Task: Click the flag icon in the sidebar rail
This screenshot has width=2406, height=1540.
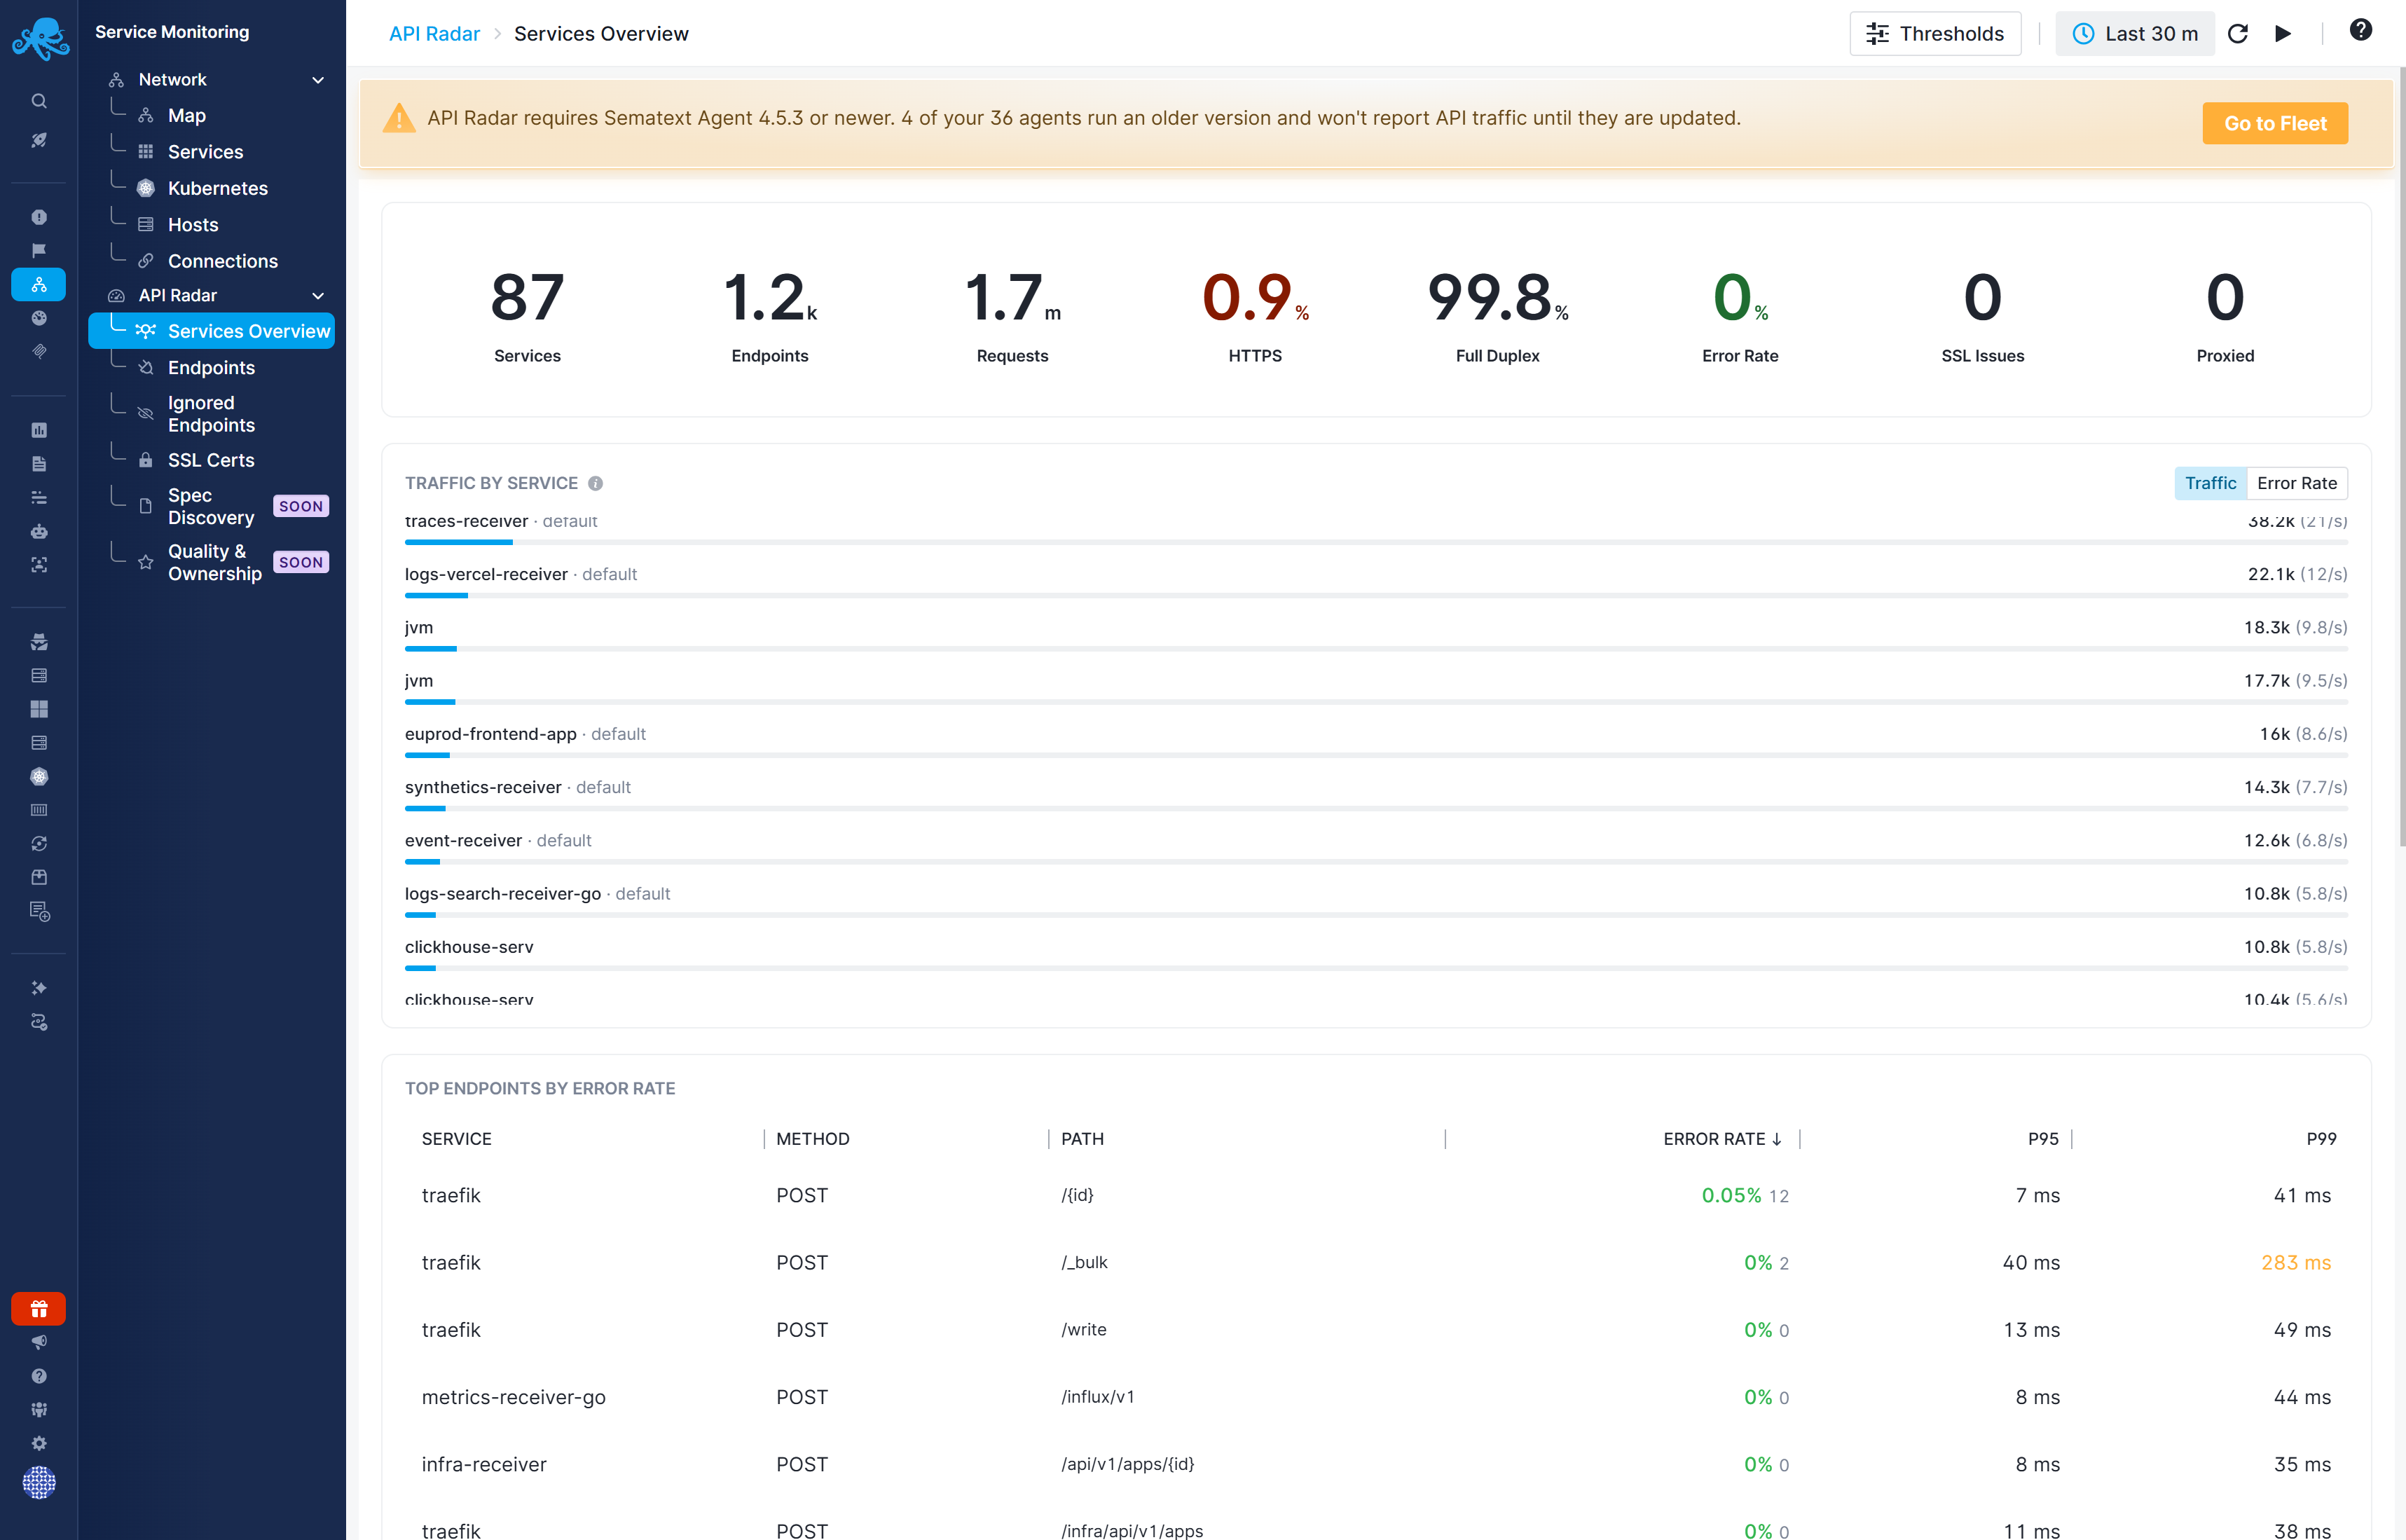Action: [x=39, y=250]
